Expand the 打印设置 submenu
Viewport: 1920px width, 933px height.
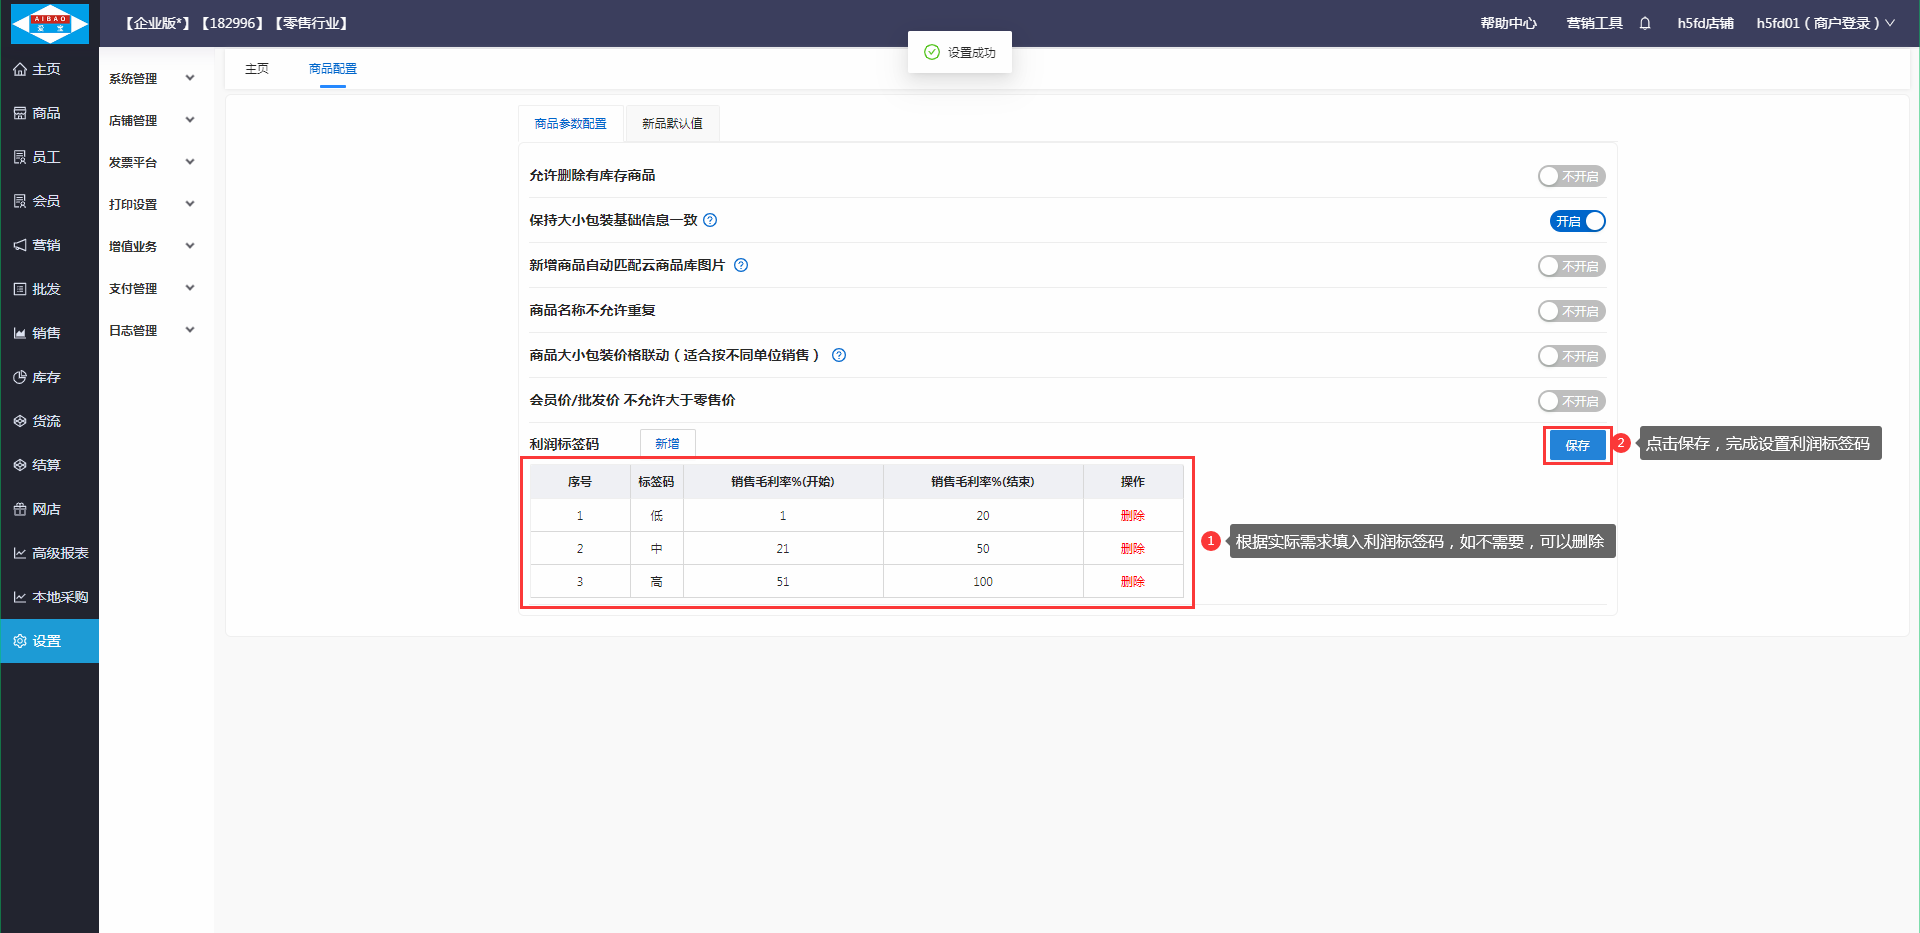151,204
